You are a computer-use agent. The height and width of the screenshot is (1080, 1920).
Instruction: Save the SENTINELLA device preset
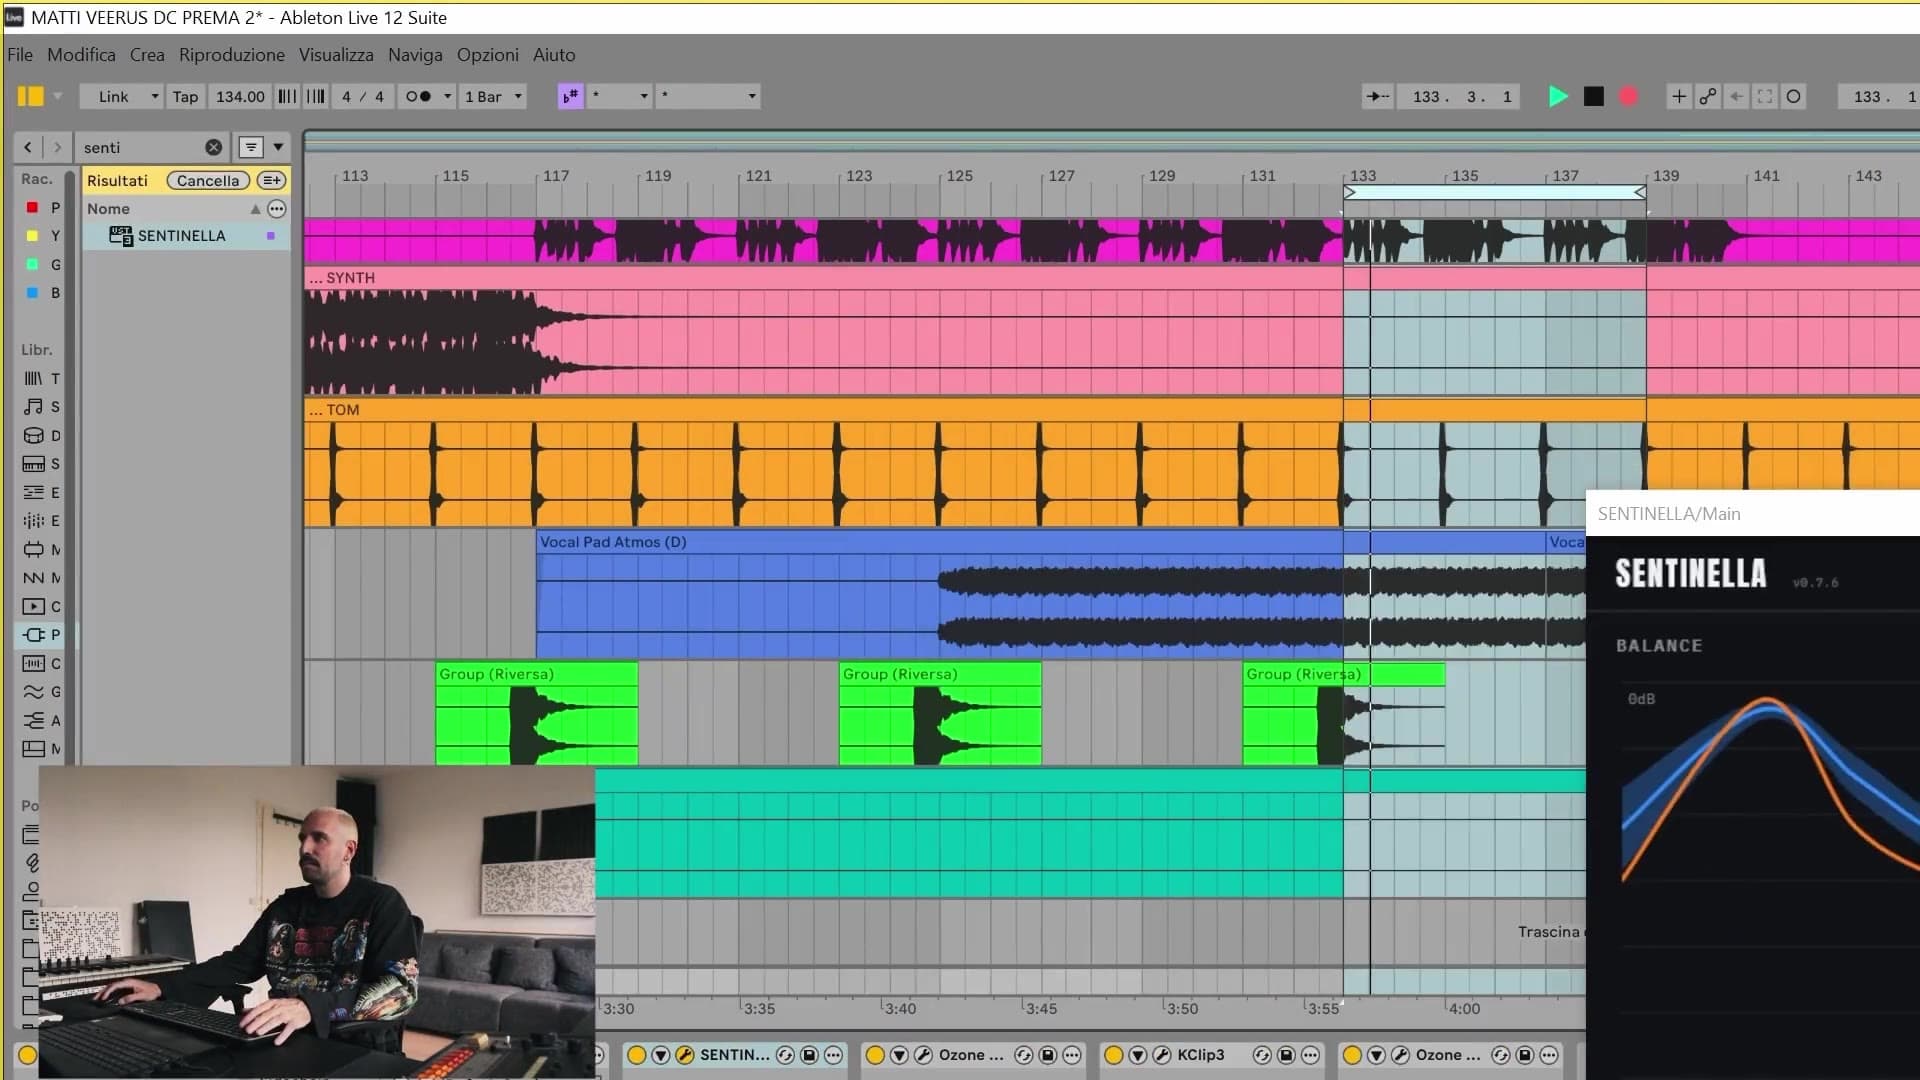click(810, 1055)
